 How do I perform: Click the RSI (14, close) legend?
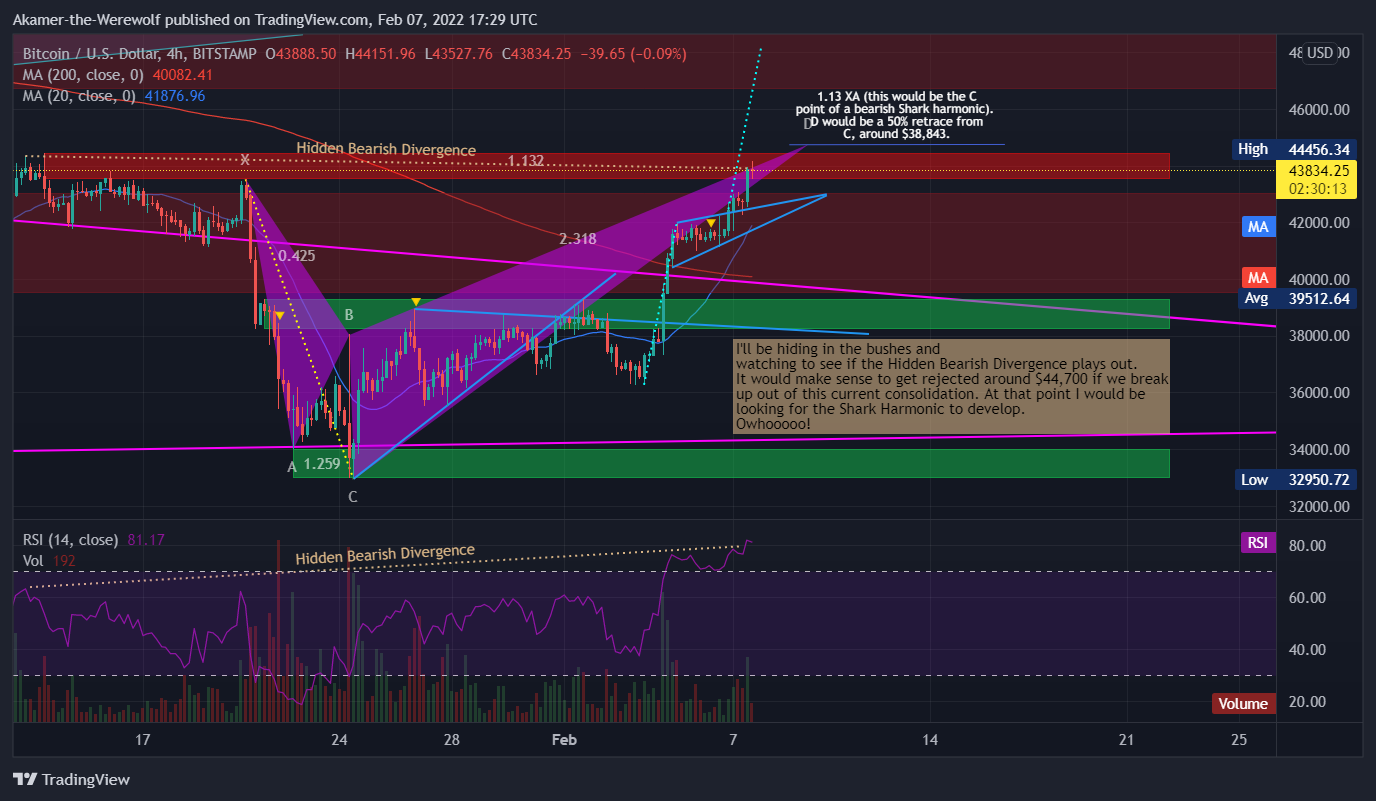pos(94,540)
